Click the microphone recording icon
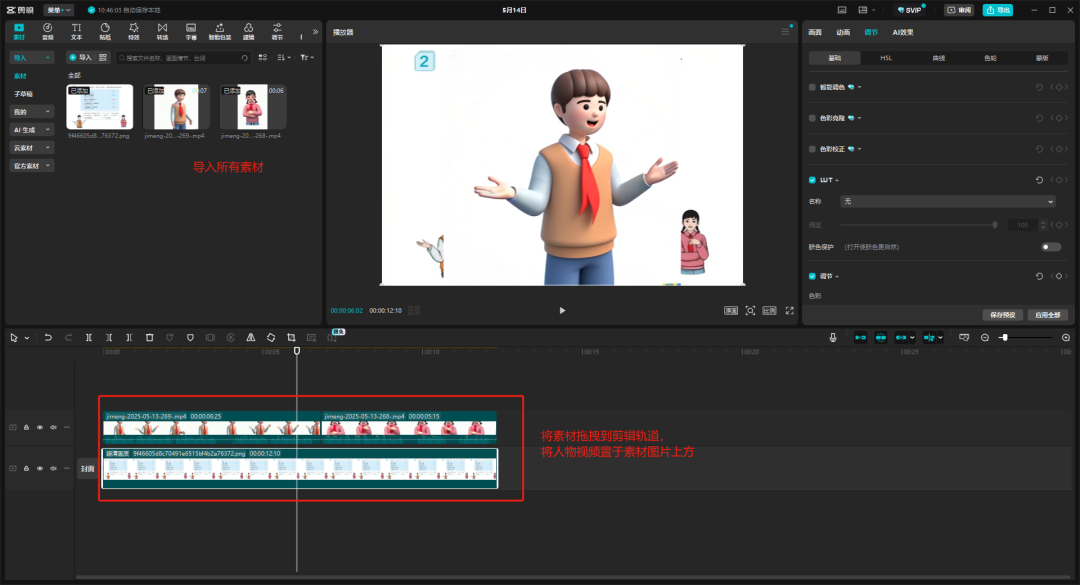Screen dimensions: 1080x585 [833, 337]
